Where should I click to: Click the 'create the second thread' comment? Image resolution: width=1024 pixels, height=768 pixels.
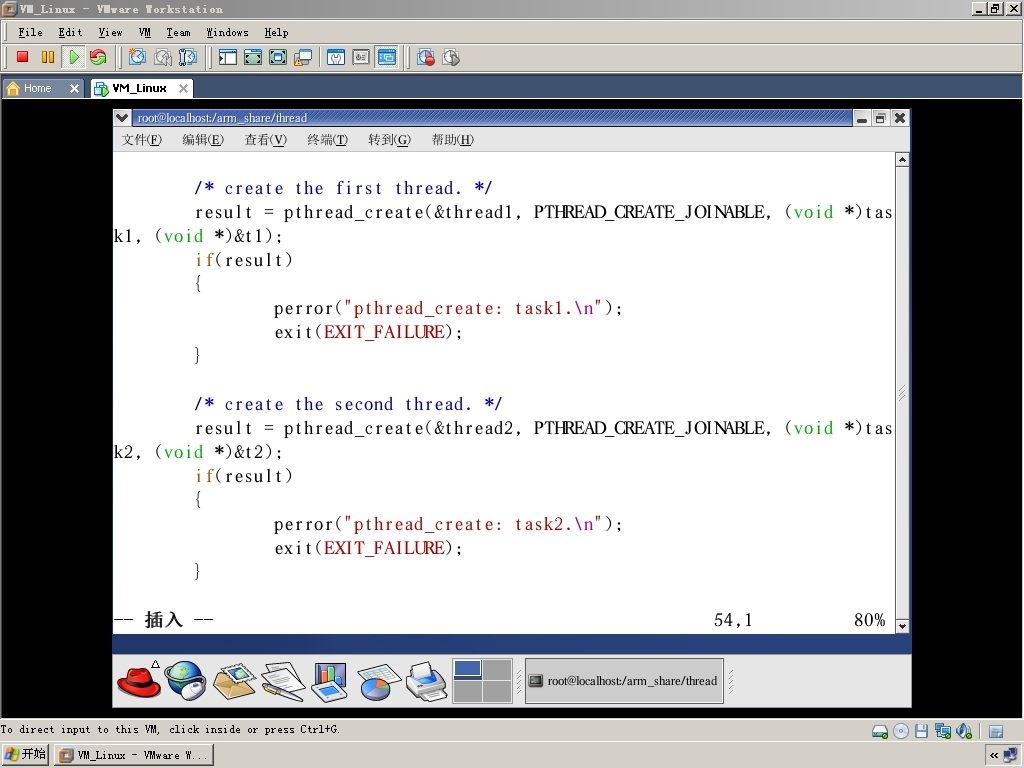[x=348, y=404]
